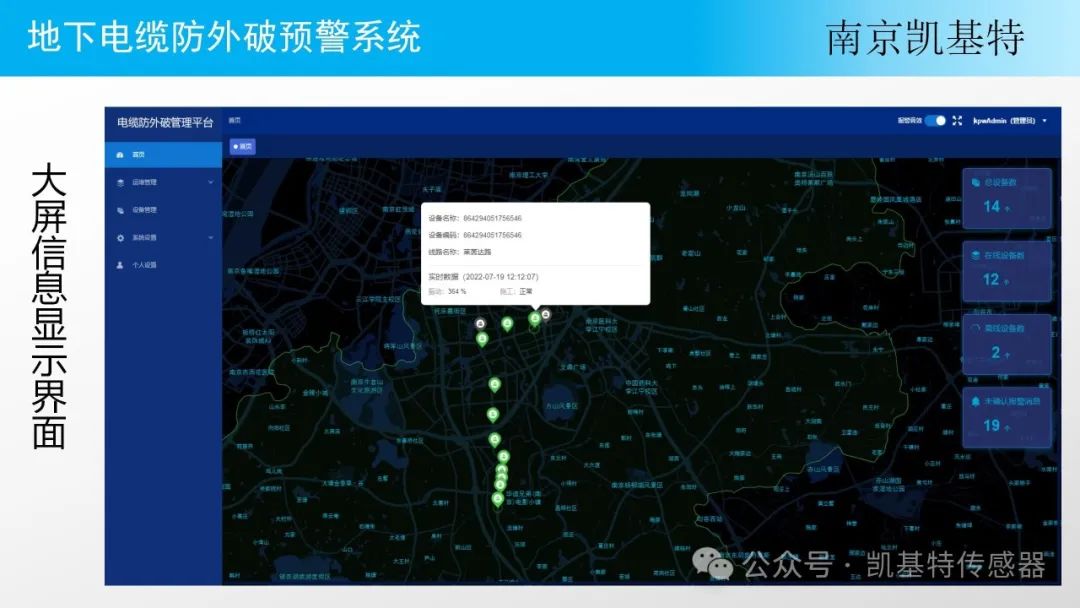This screenshot has width=1080, height=608.
Task: Open 设备管理 via its device icon
Action: [x=121, y=210]
